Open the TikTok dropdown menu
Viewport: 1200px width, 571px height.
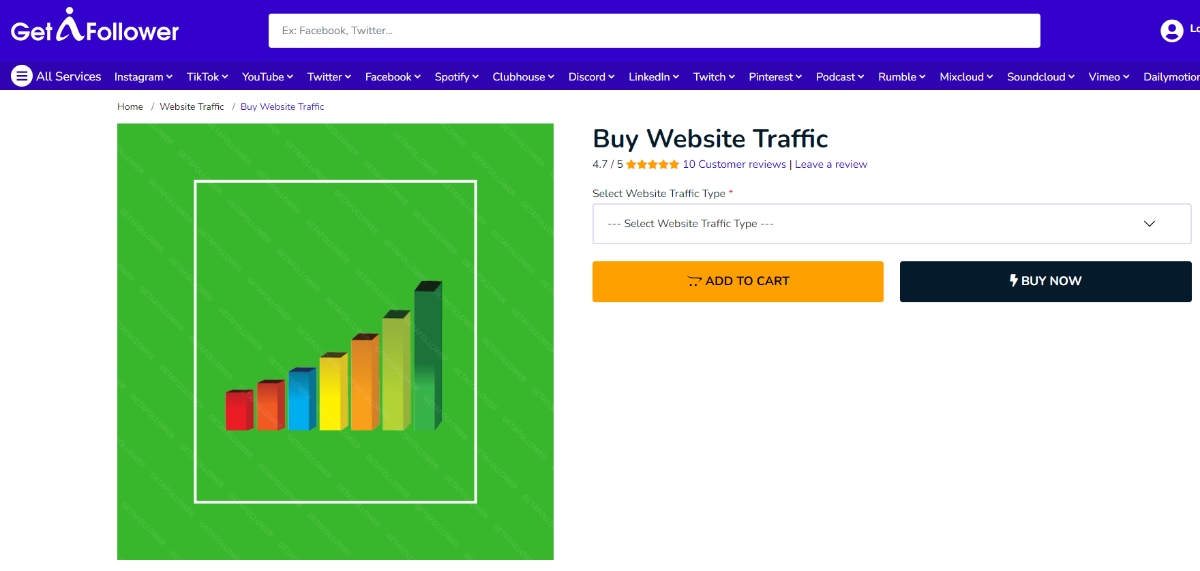tap(207, 77)
